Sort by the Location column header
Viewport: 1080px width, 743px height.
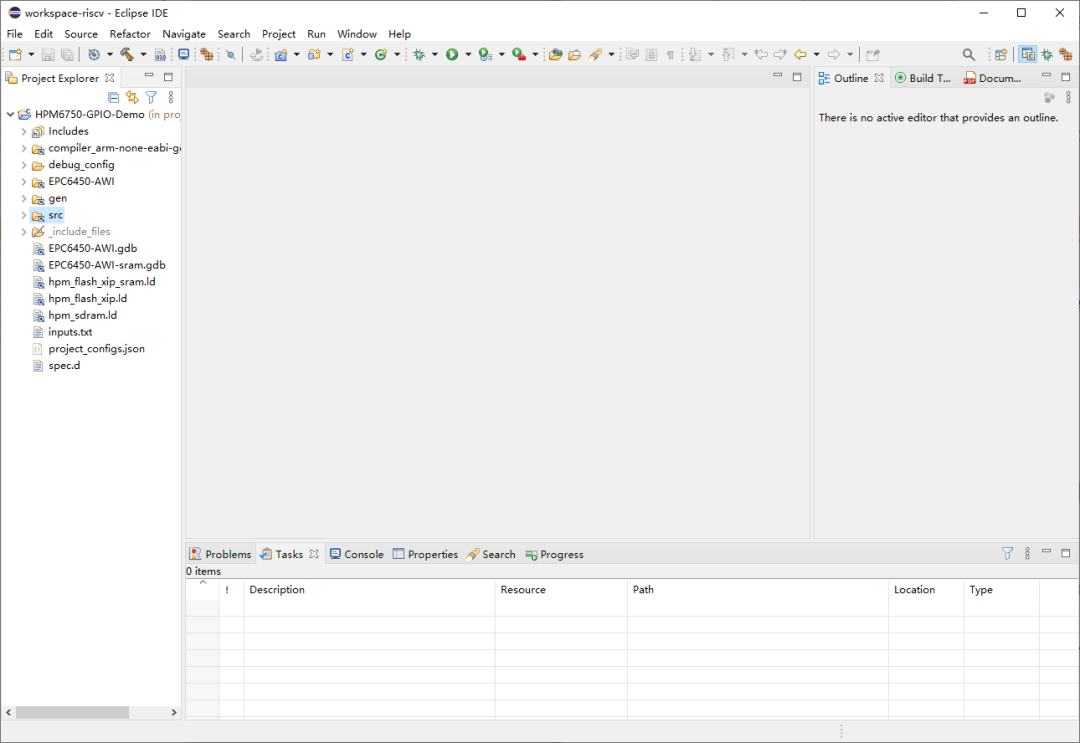click(x=926, y=589)
